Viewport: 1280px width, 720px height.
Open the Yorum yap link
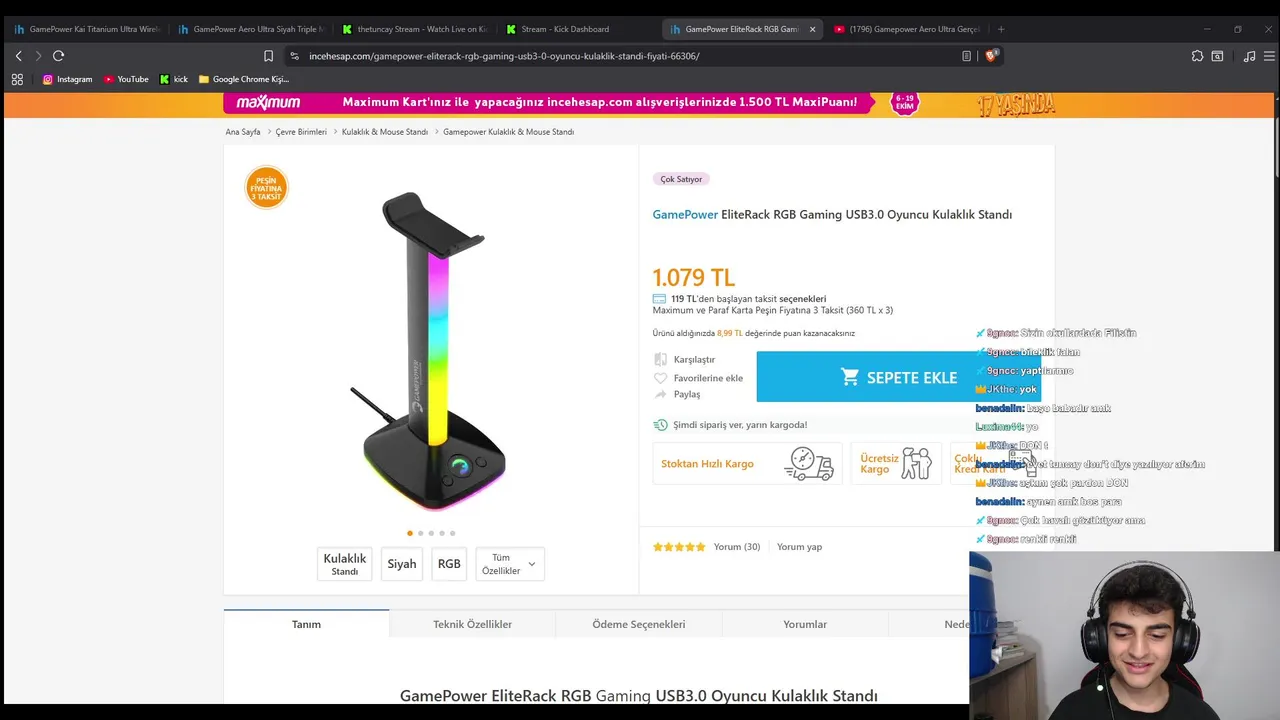coord(799,547)
